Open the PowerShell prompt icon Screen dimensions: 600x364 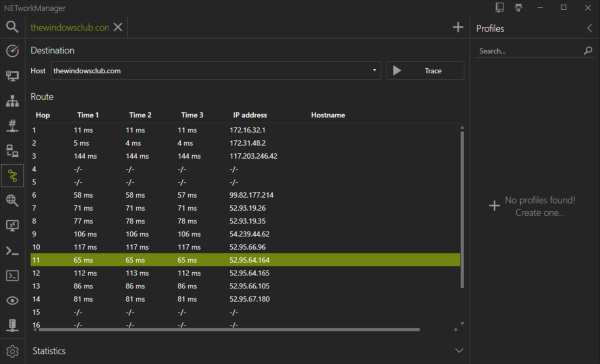pyautogui.click(x=12, y=251)
